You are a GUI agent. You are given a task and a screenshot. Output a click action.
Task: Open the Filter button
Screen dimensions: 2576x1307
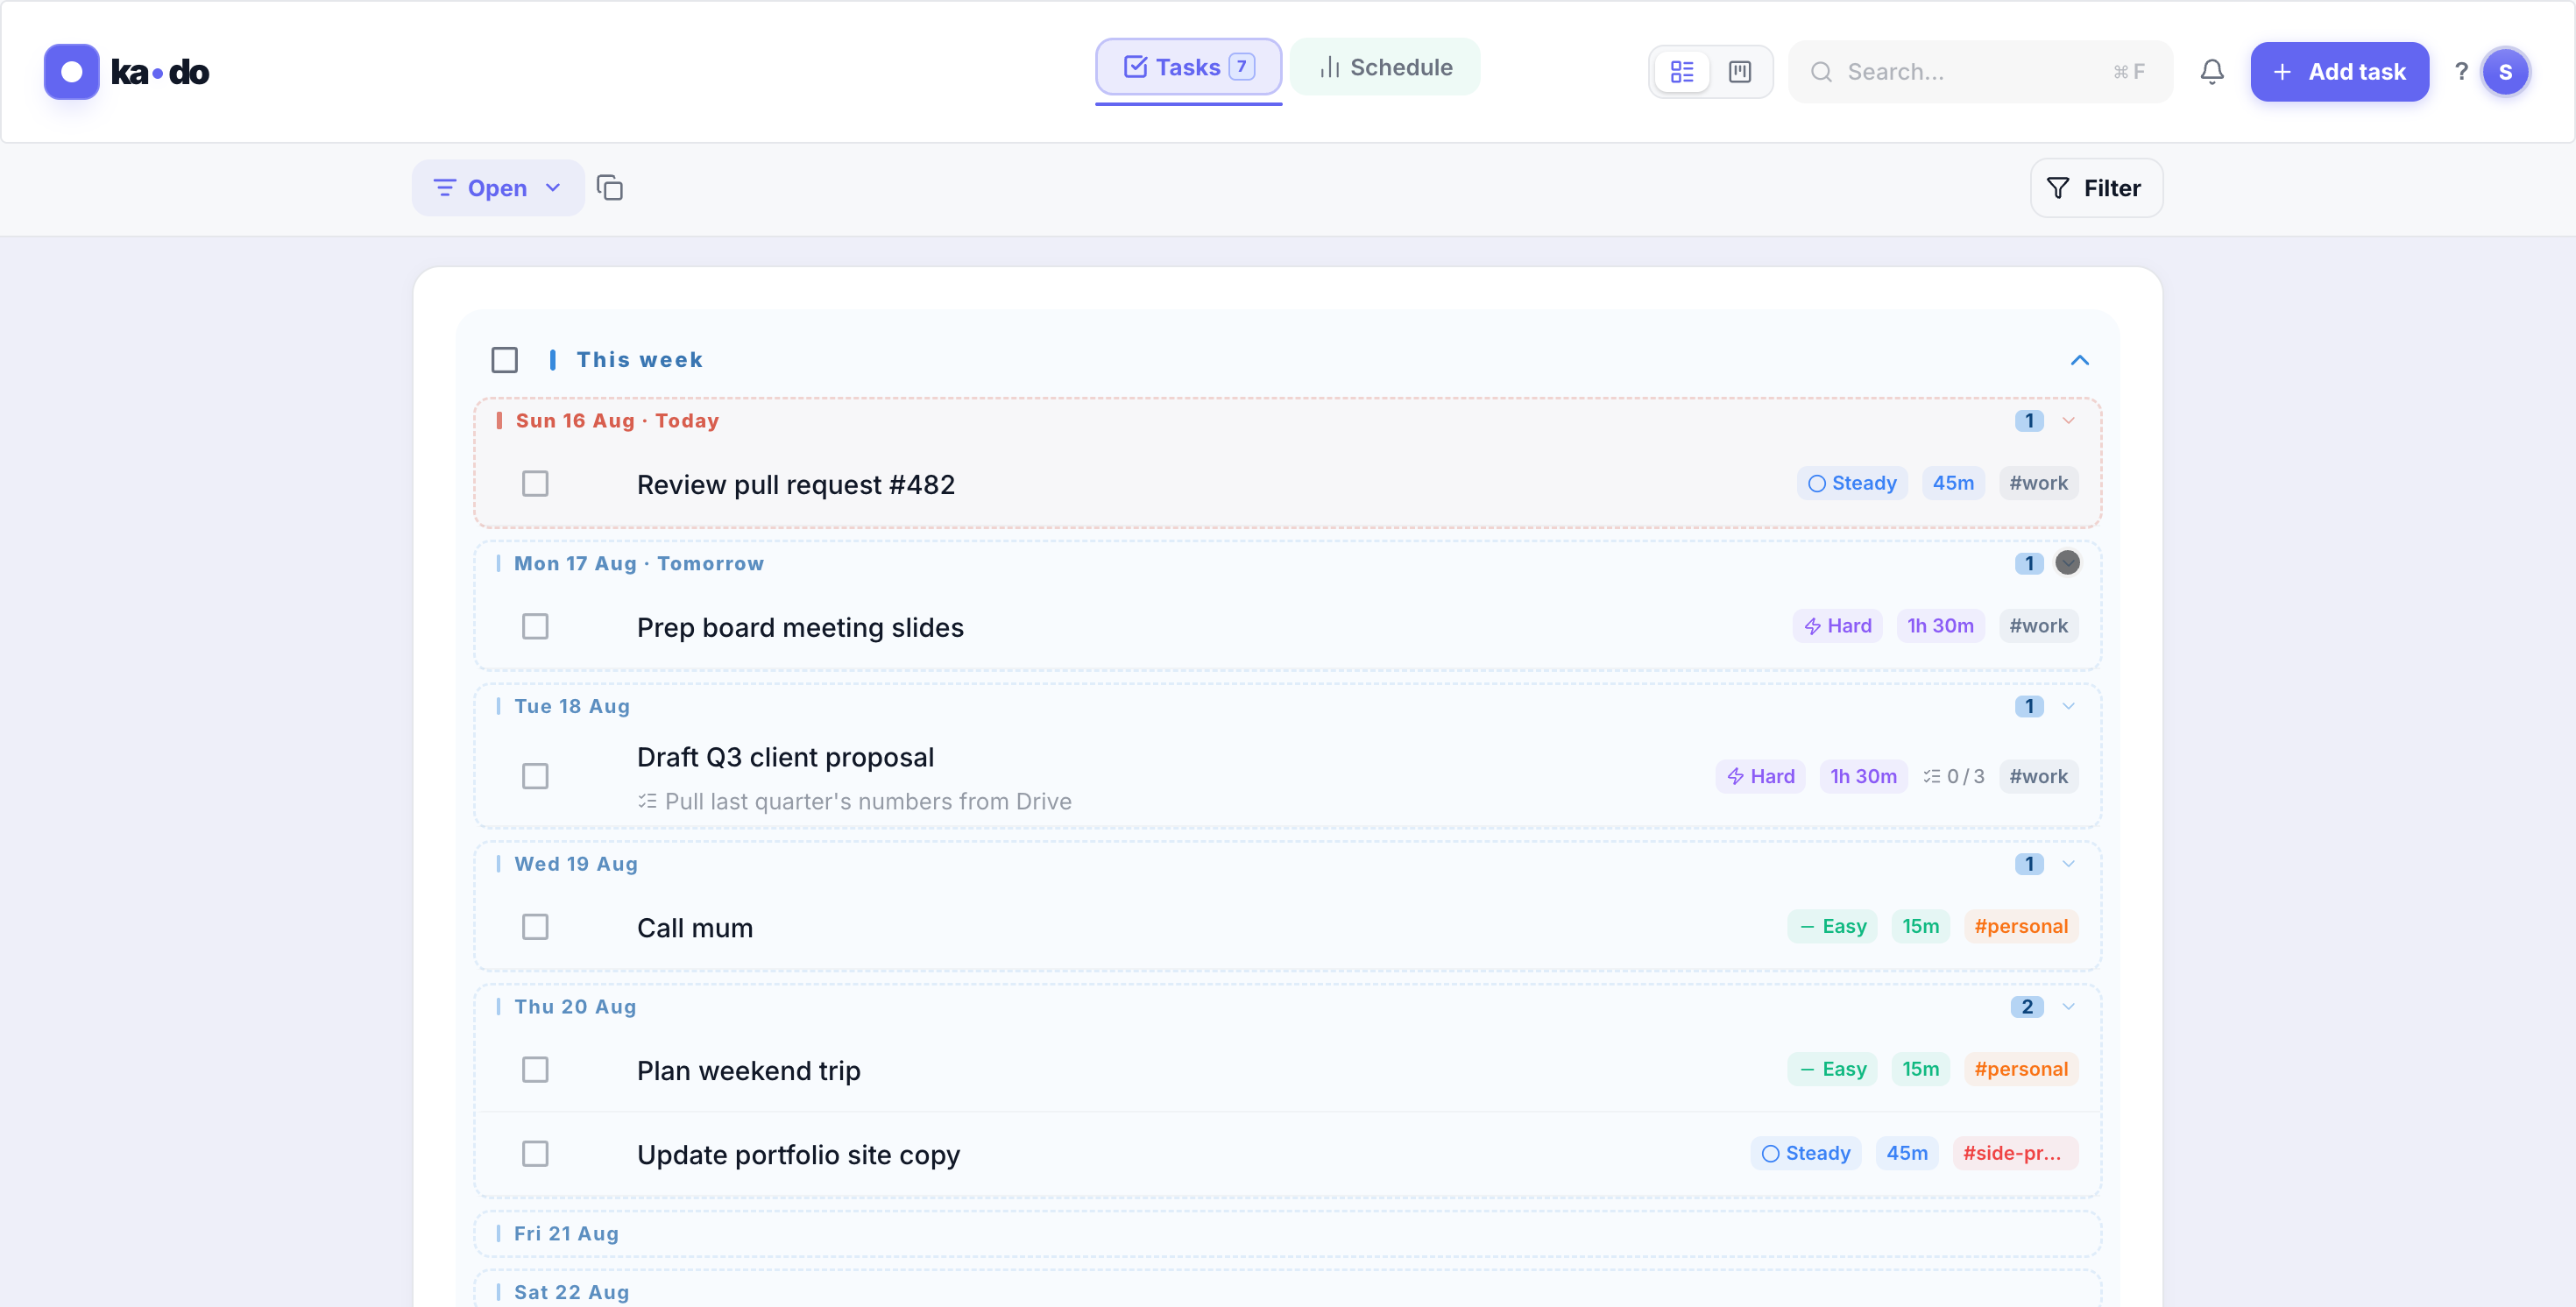(2096, 188)
